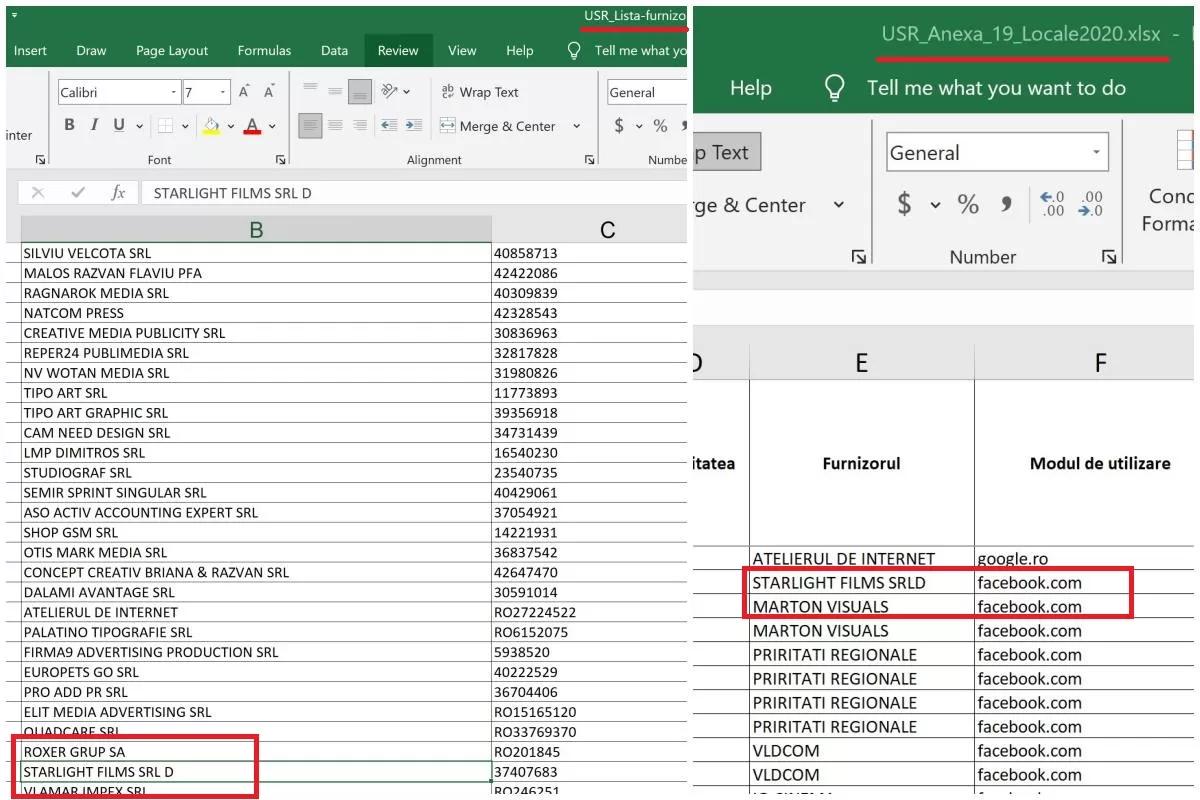Select column E header in right window
Screen dimensions: 1200x800
click(861, 362)
